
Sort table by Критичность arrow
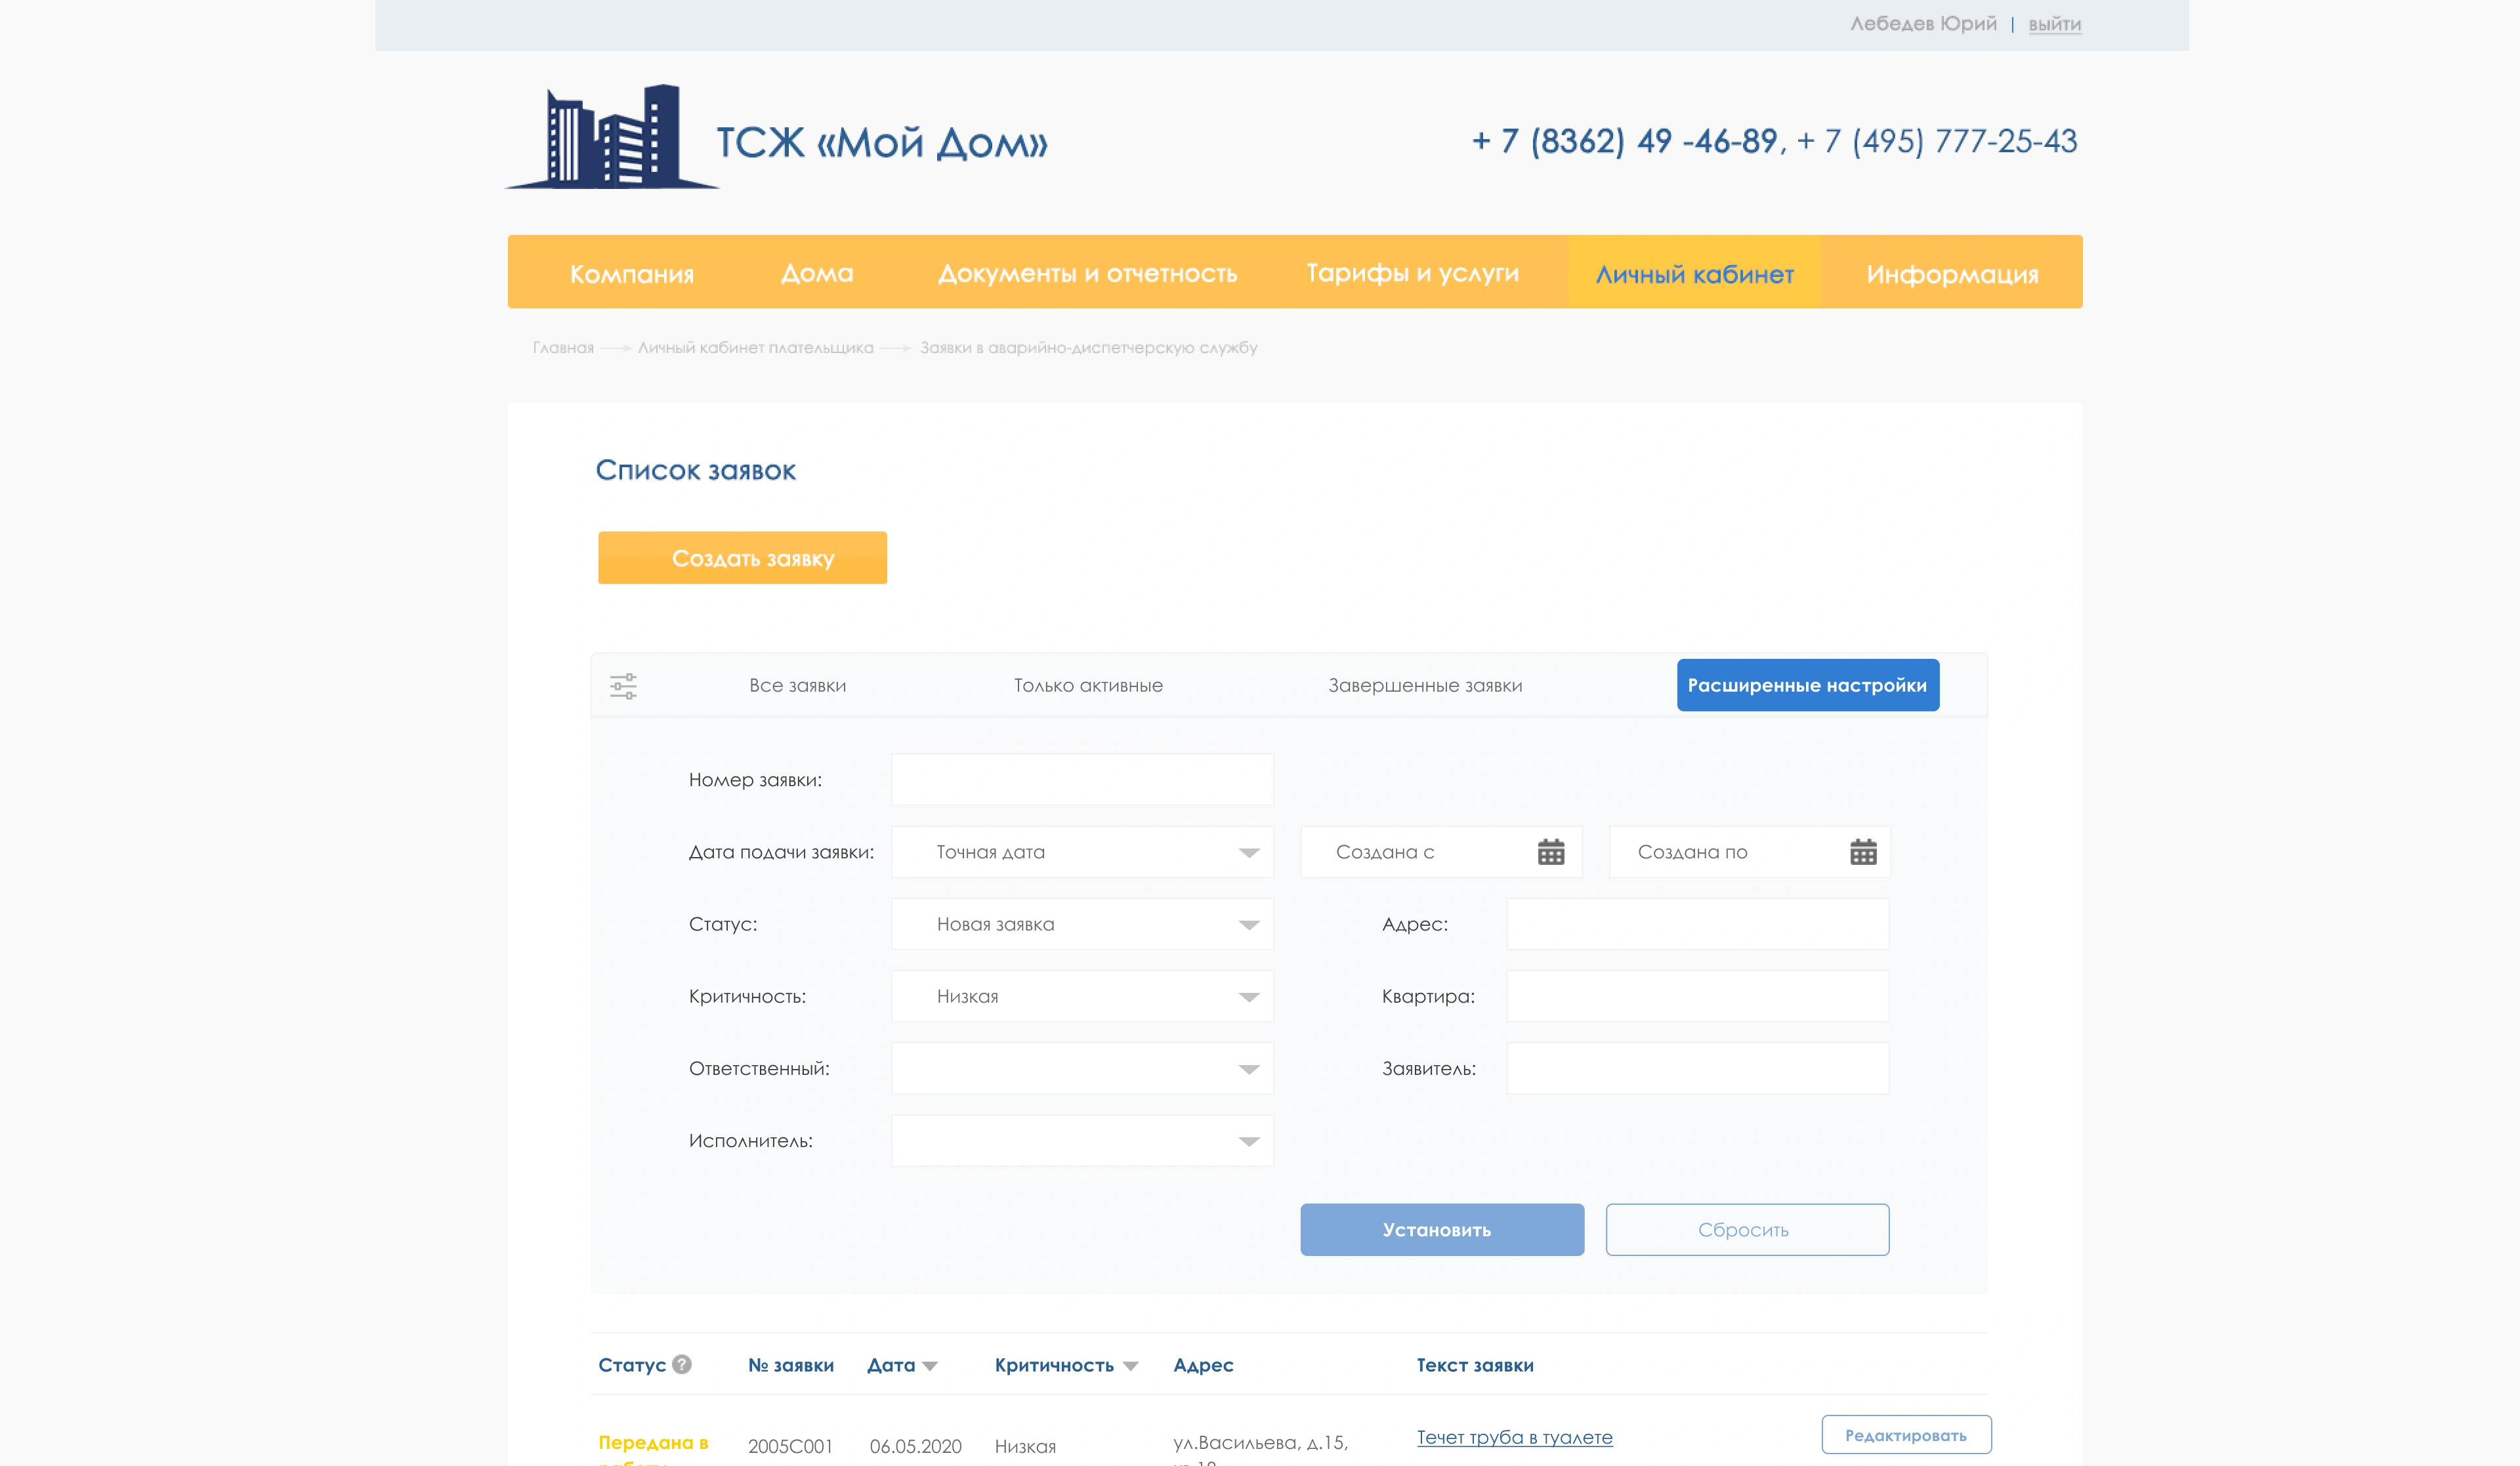(1130, 1366)
